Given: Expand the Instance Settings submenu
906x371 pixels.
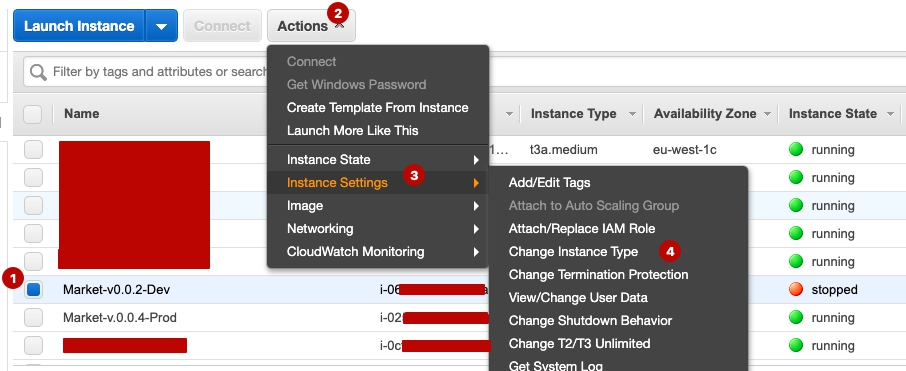Looking at the screenshot, I should (378, 183).
